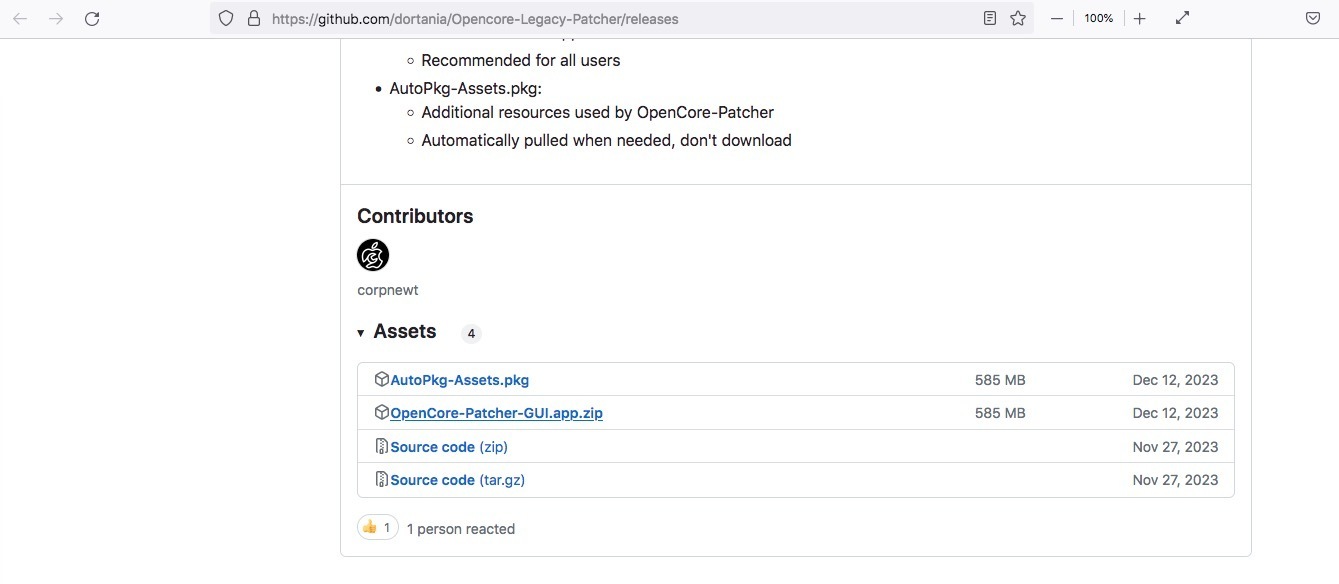1339x584 pixels.
Task: Reset zoom level showing 100%
Action: 1098,18
